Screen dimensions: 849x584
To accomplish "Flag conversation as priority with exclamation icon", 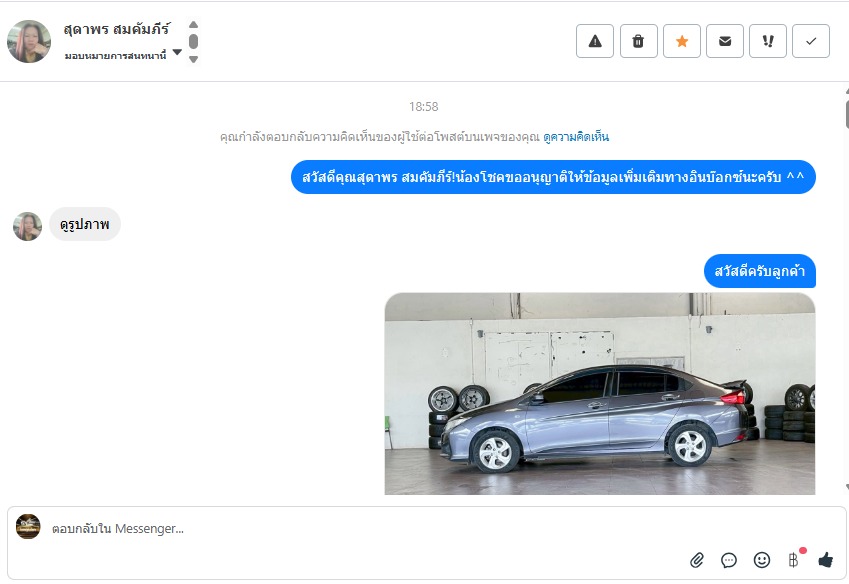I will click(x=768, y=41).
